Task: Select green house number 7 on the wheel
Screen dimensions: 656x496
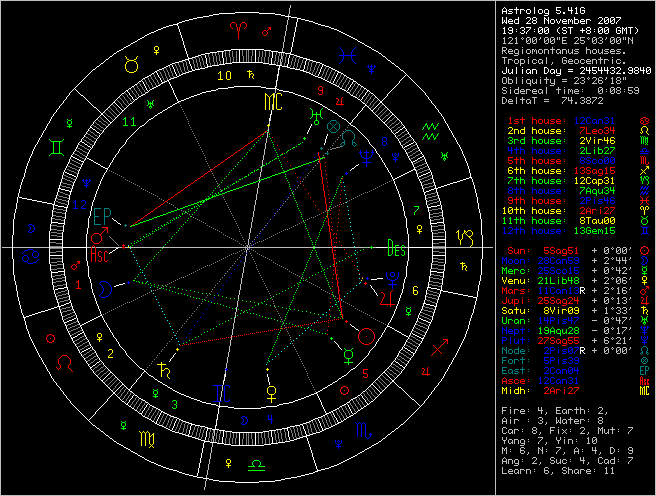Action: pyautogui.click(x=416, y=210)
